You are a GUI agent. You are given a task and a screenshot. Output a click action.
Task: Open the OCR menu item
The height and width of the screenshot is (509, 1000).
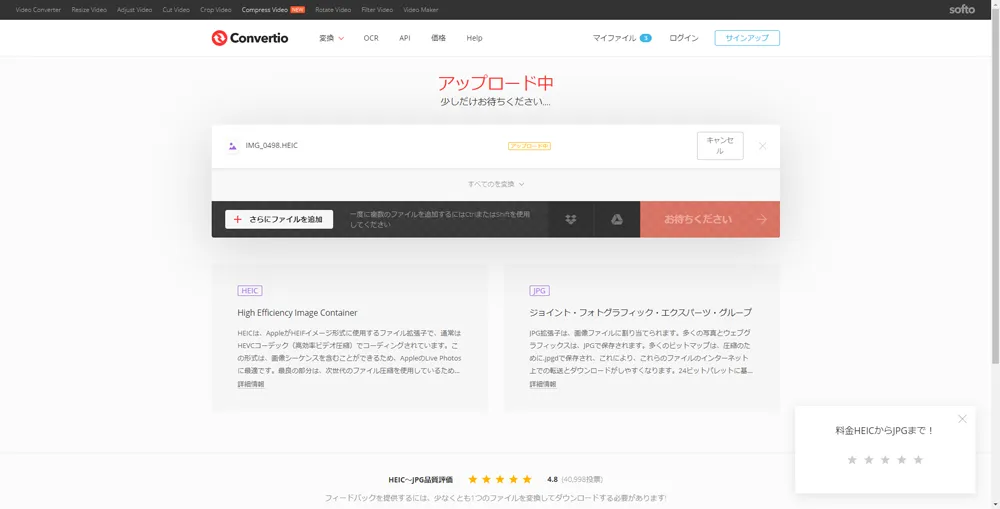point(371,38)
